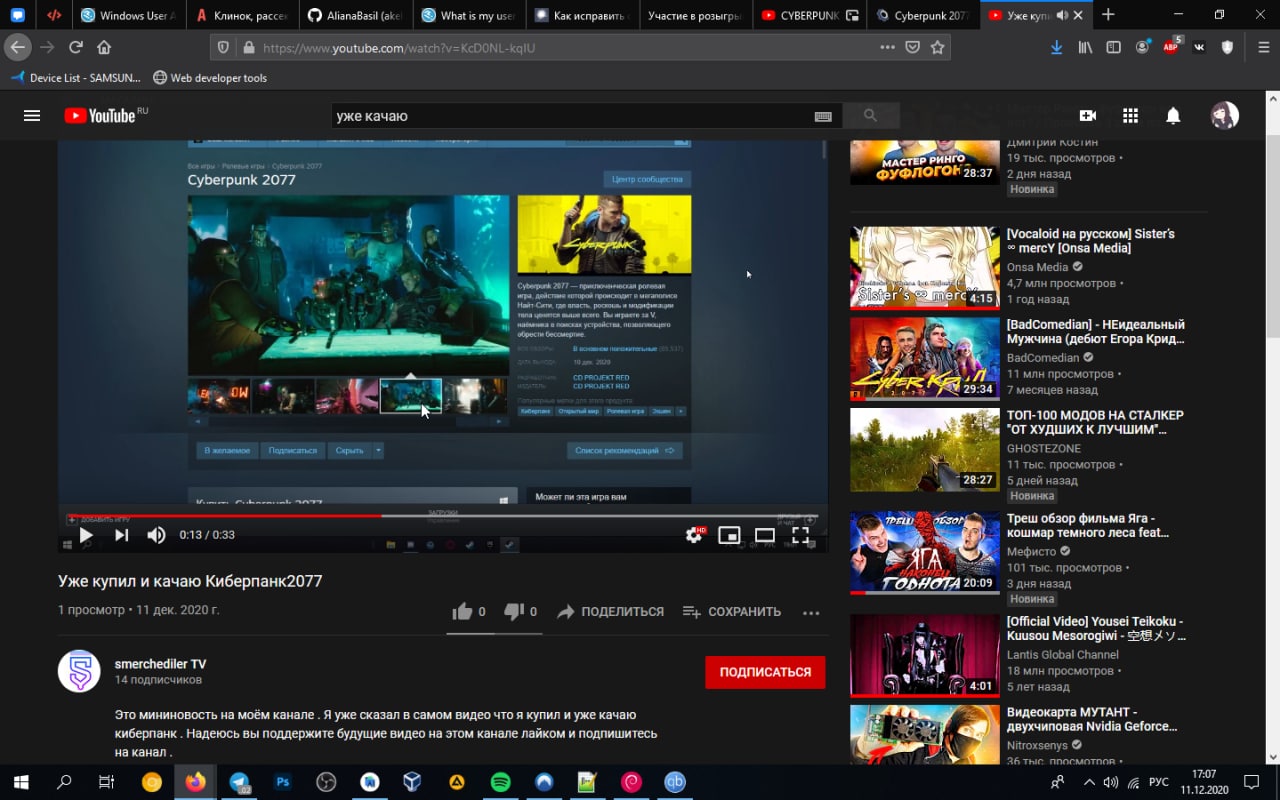The height and width of the screenshot is (800, 1280).
Task: Open the account avatar menu
Action: 1224,116
